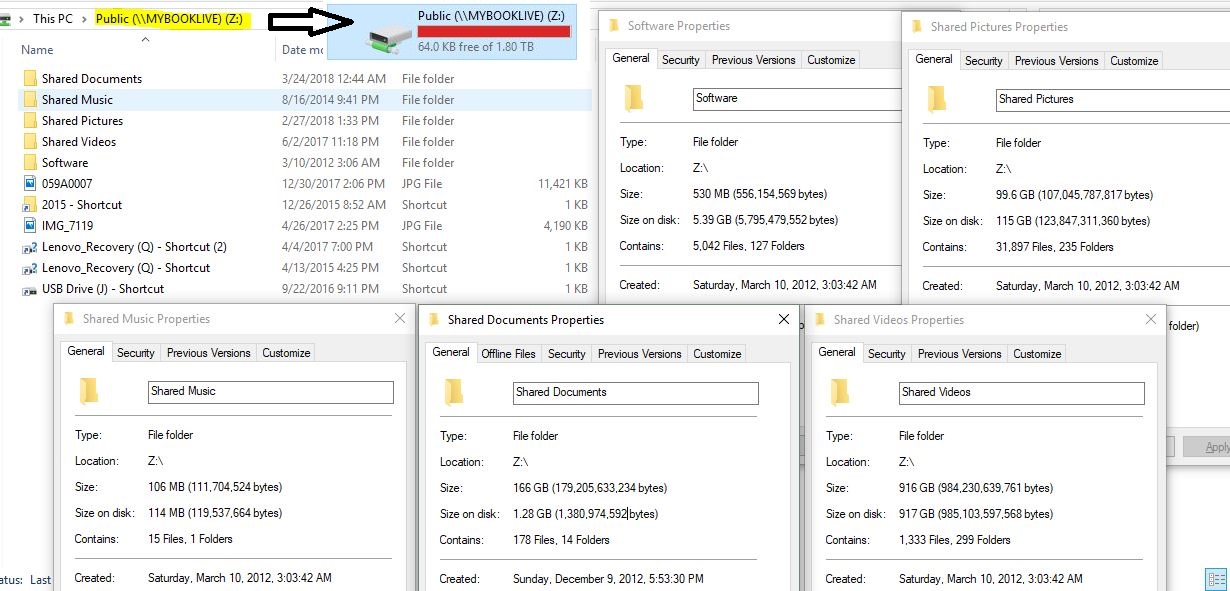This screenshot has width=1230, height=591.
Task: Open Customize tab in Shared Music Properties
Action: pos(286,353)
